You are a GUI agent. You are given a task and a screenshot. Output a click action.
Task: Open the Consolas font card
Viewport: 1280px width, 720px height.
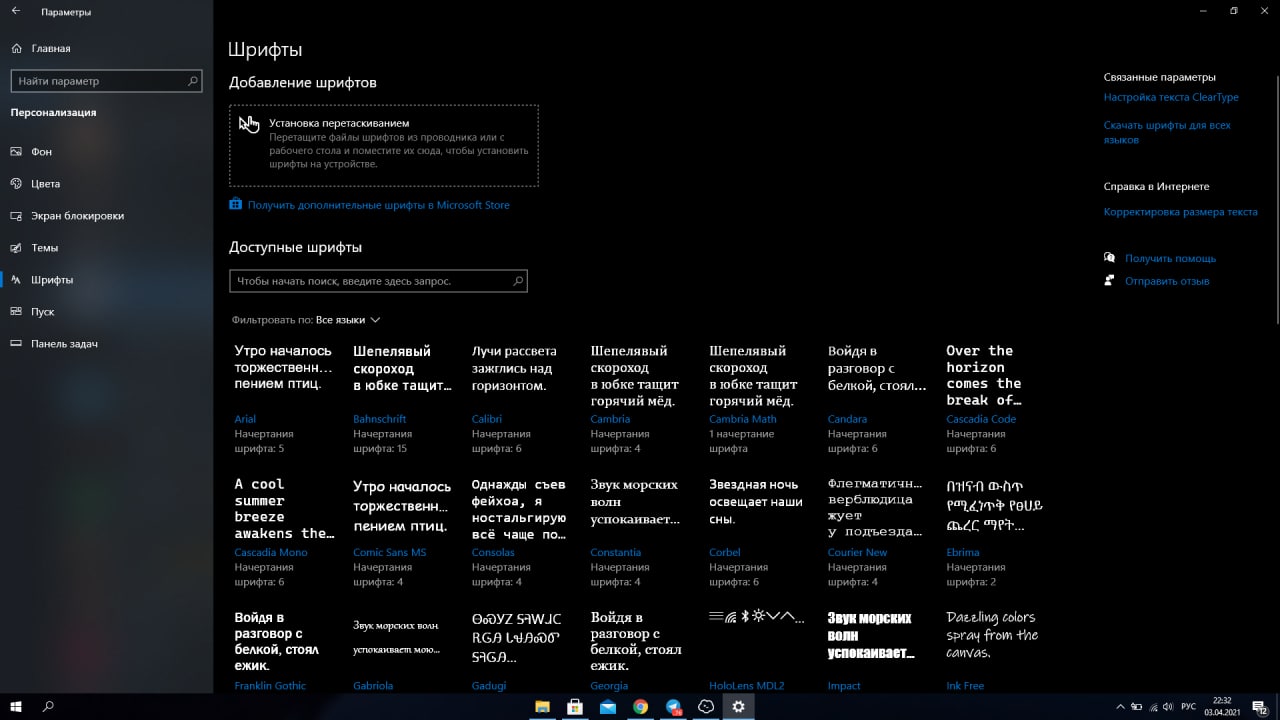tap(521, 531)
